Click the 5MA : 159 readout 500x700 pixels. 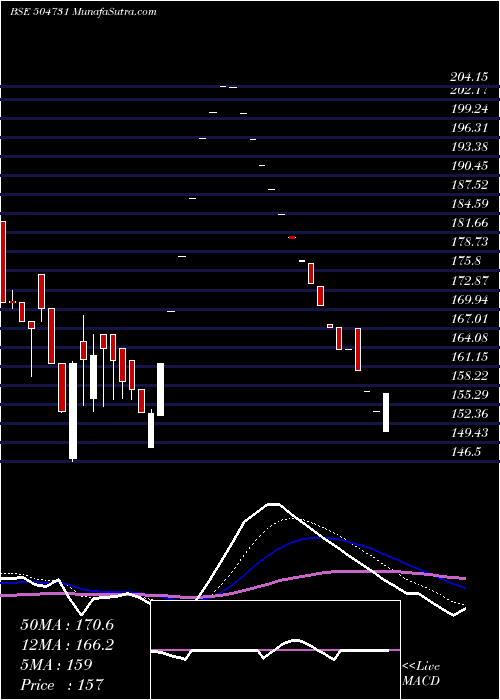coord(56,664)
